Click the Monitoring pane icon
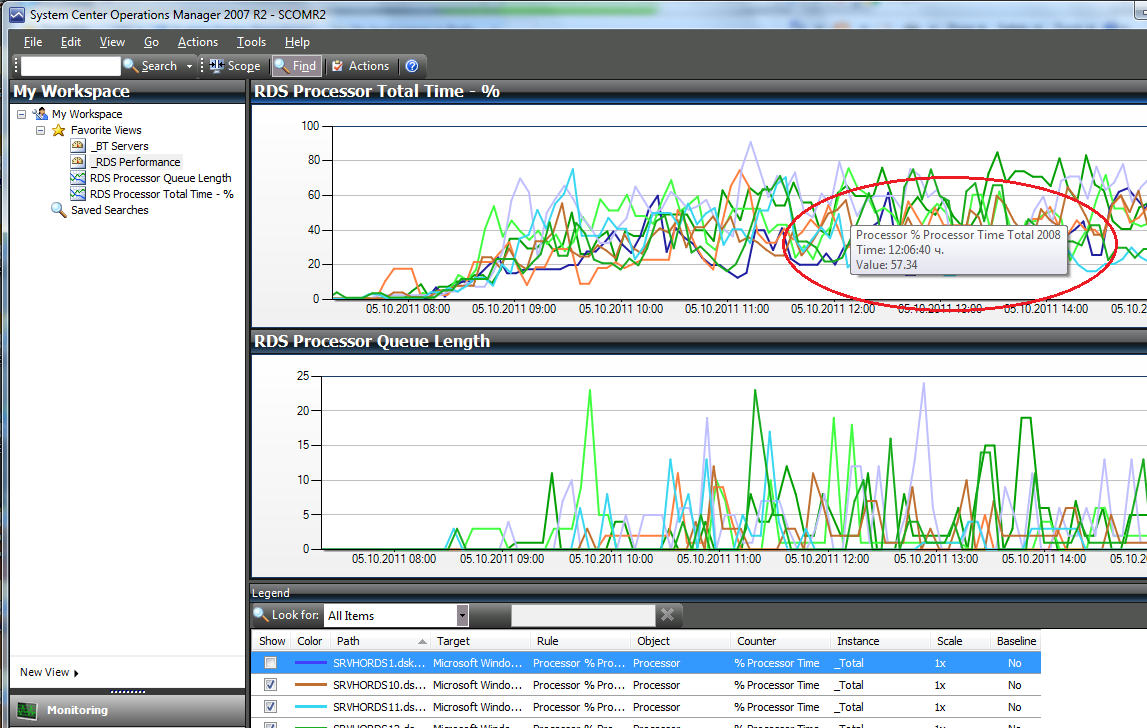Viewport: 1147px width, 728px height. (x=27, y=710)
